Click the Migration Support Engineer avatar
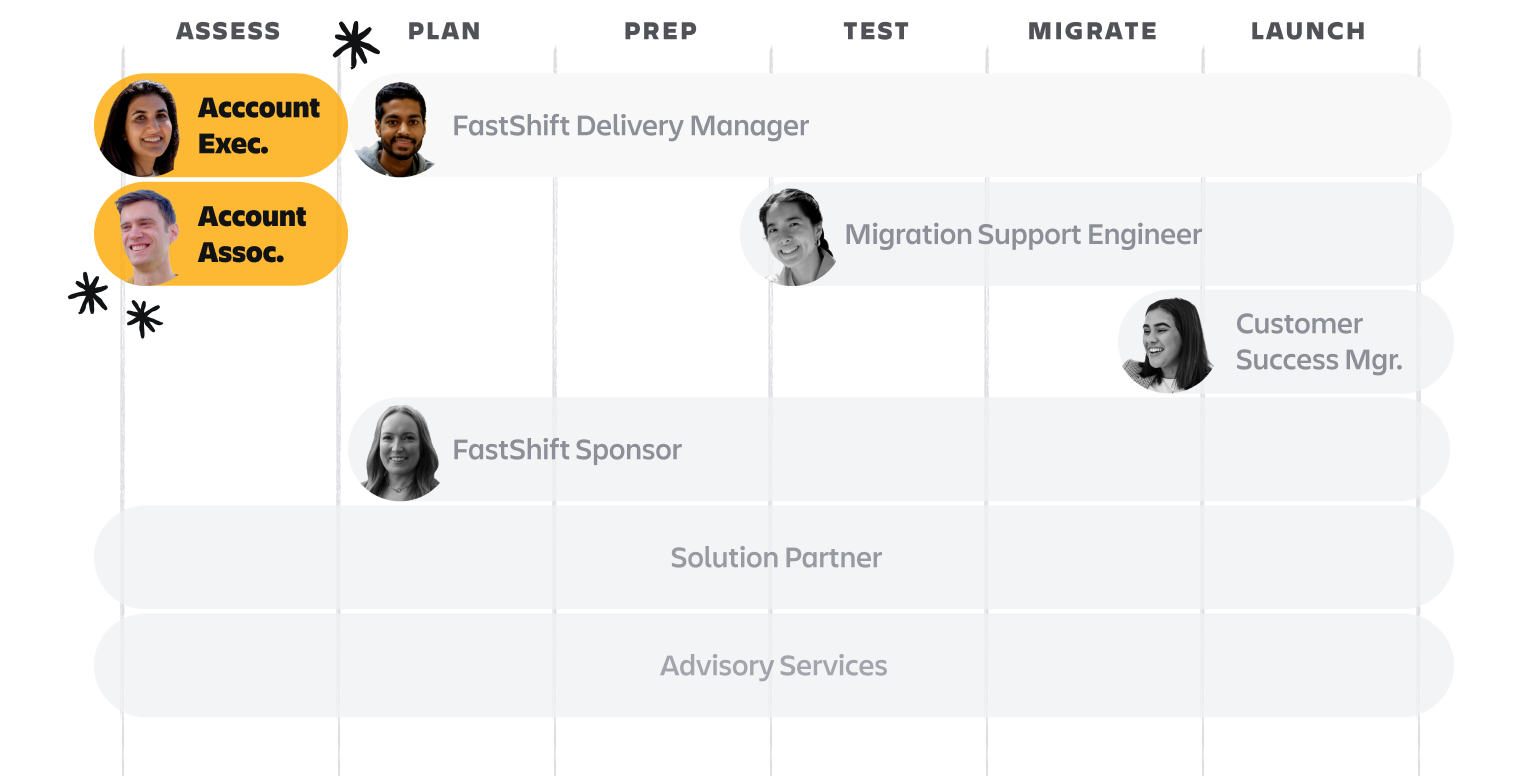The width and height of the screenshot is (1536, 776). [790, 236]
